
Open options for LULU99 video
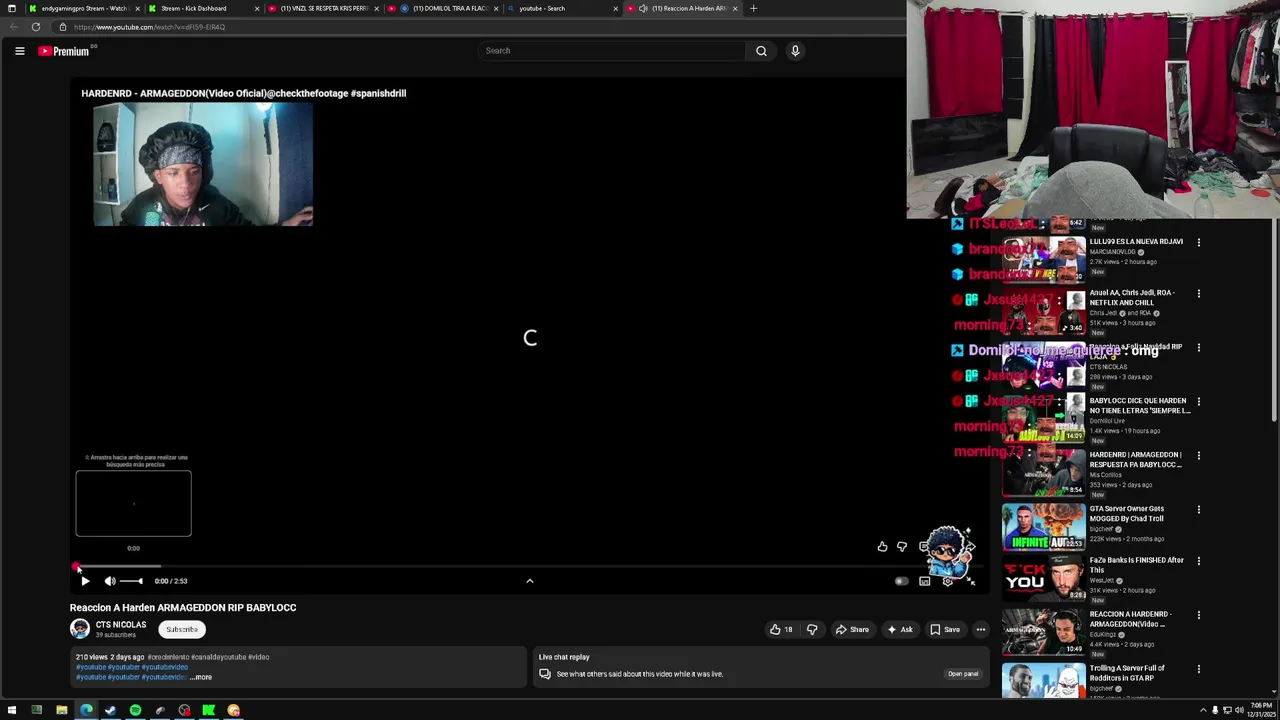coord(1199,242)
